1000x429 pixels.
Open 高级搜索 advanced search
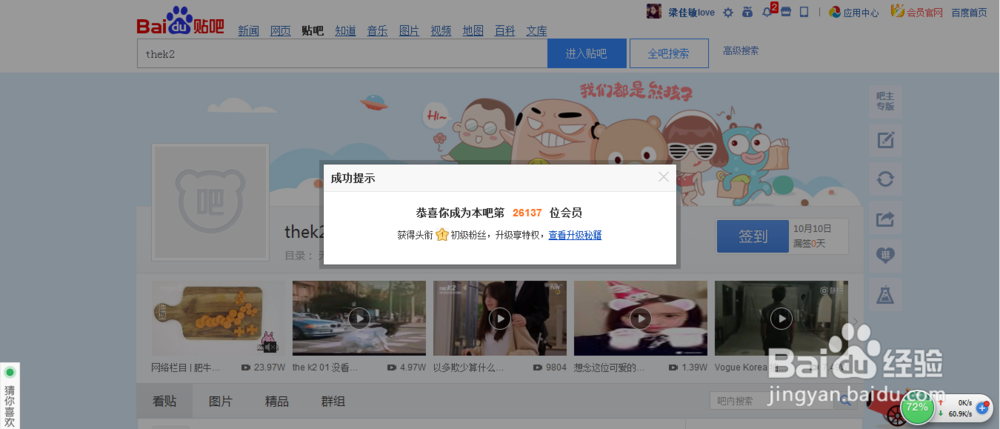click(740, 51)
